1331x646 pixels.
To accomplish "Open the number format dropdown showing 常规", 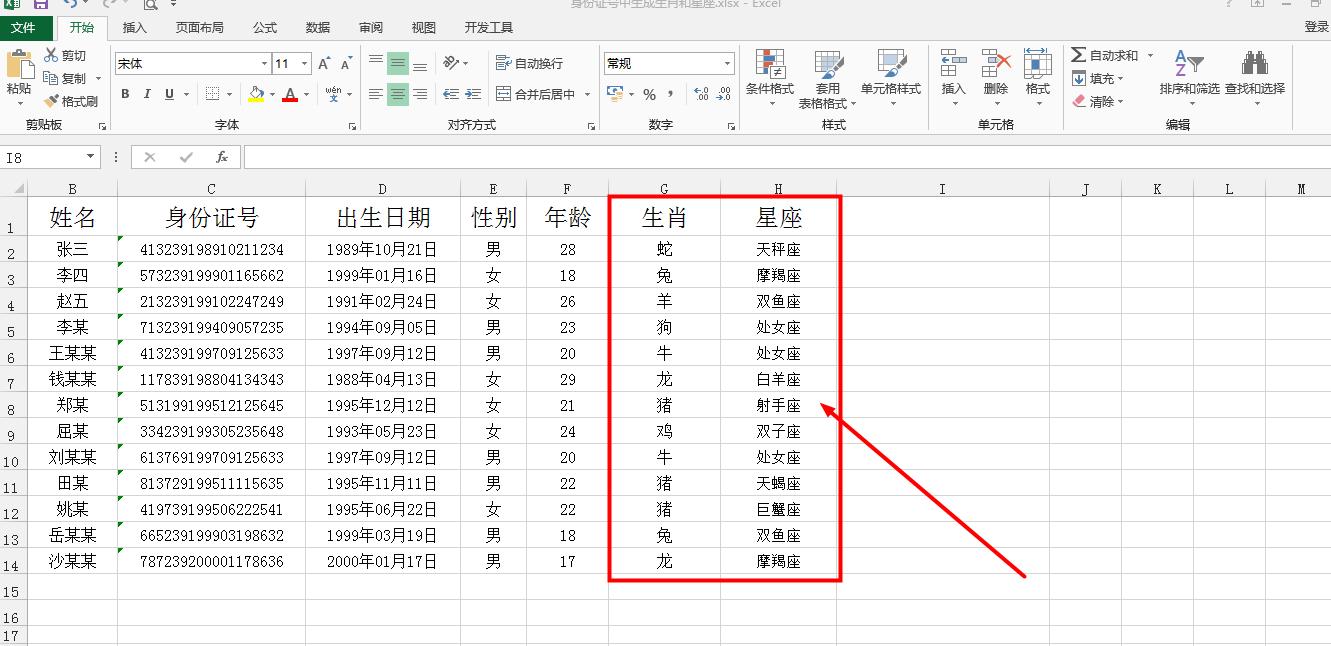I will (x=726, y=62).
